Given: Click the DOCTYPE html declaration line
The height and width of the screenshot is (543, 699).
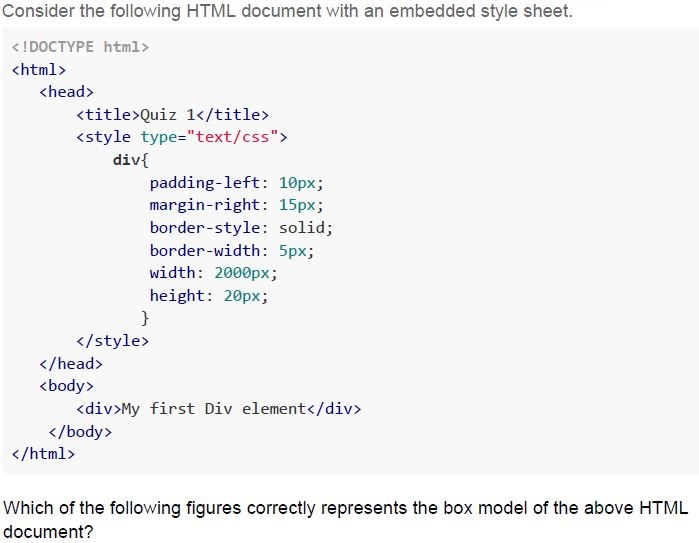Looking at the screenshot, I should [x=80, y=47].
